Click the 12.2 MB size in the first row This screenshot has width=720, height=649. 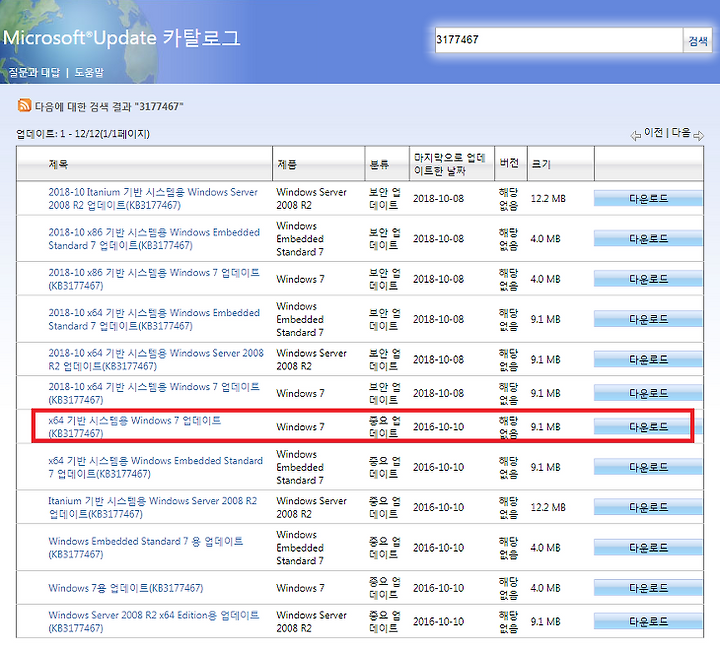[548, 198]
